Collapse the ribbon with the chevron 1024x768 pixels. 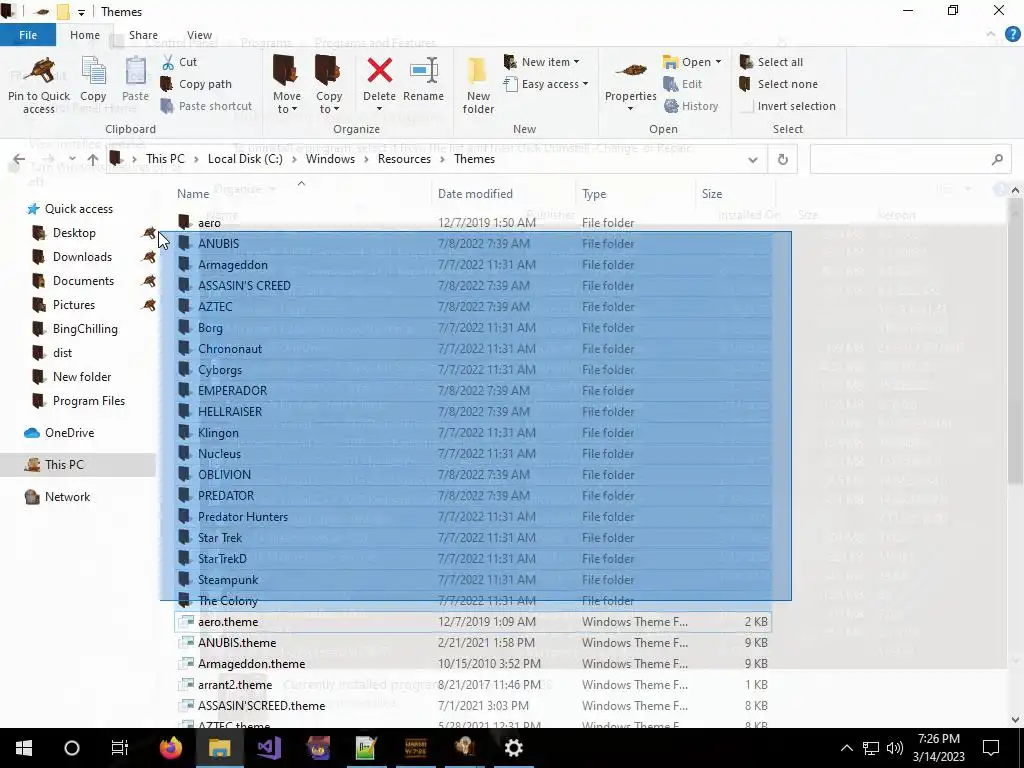991,35
